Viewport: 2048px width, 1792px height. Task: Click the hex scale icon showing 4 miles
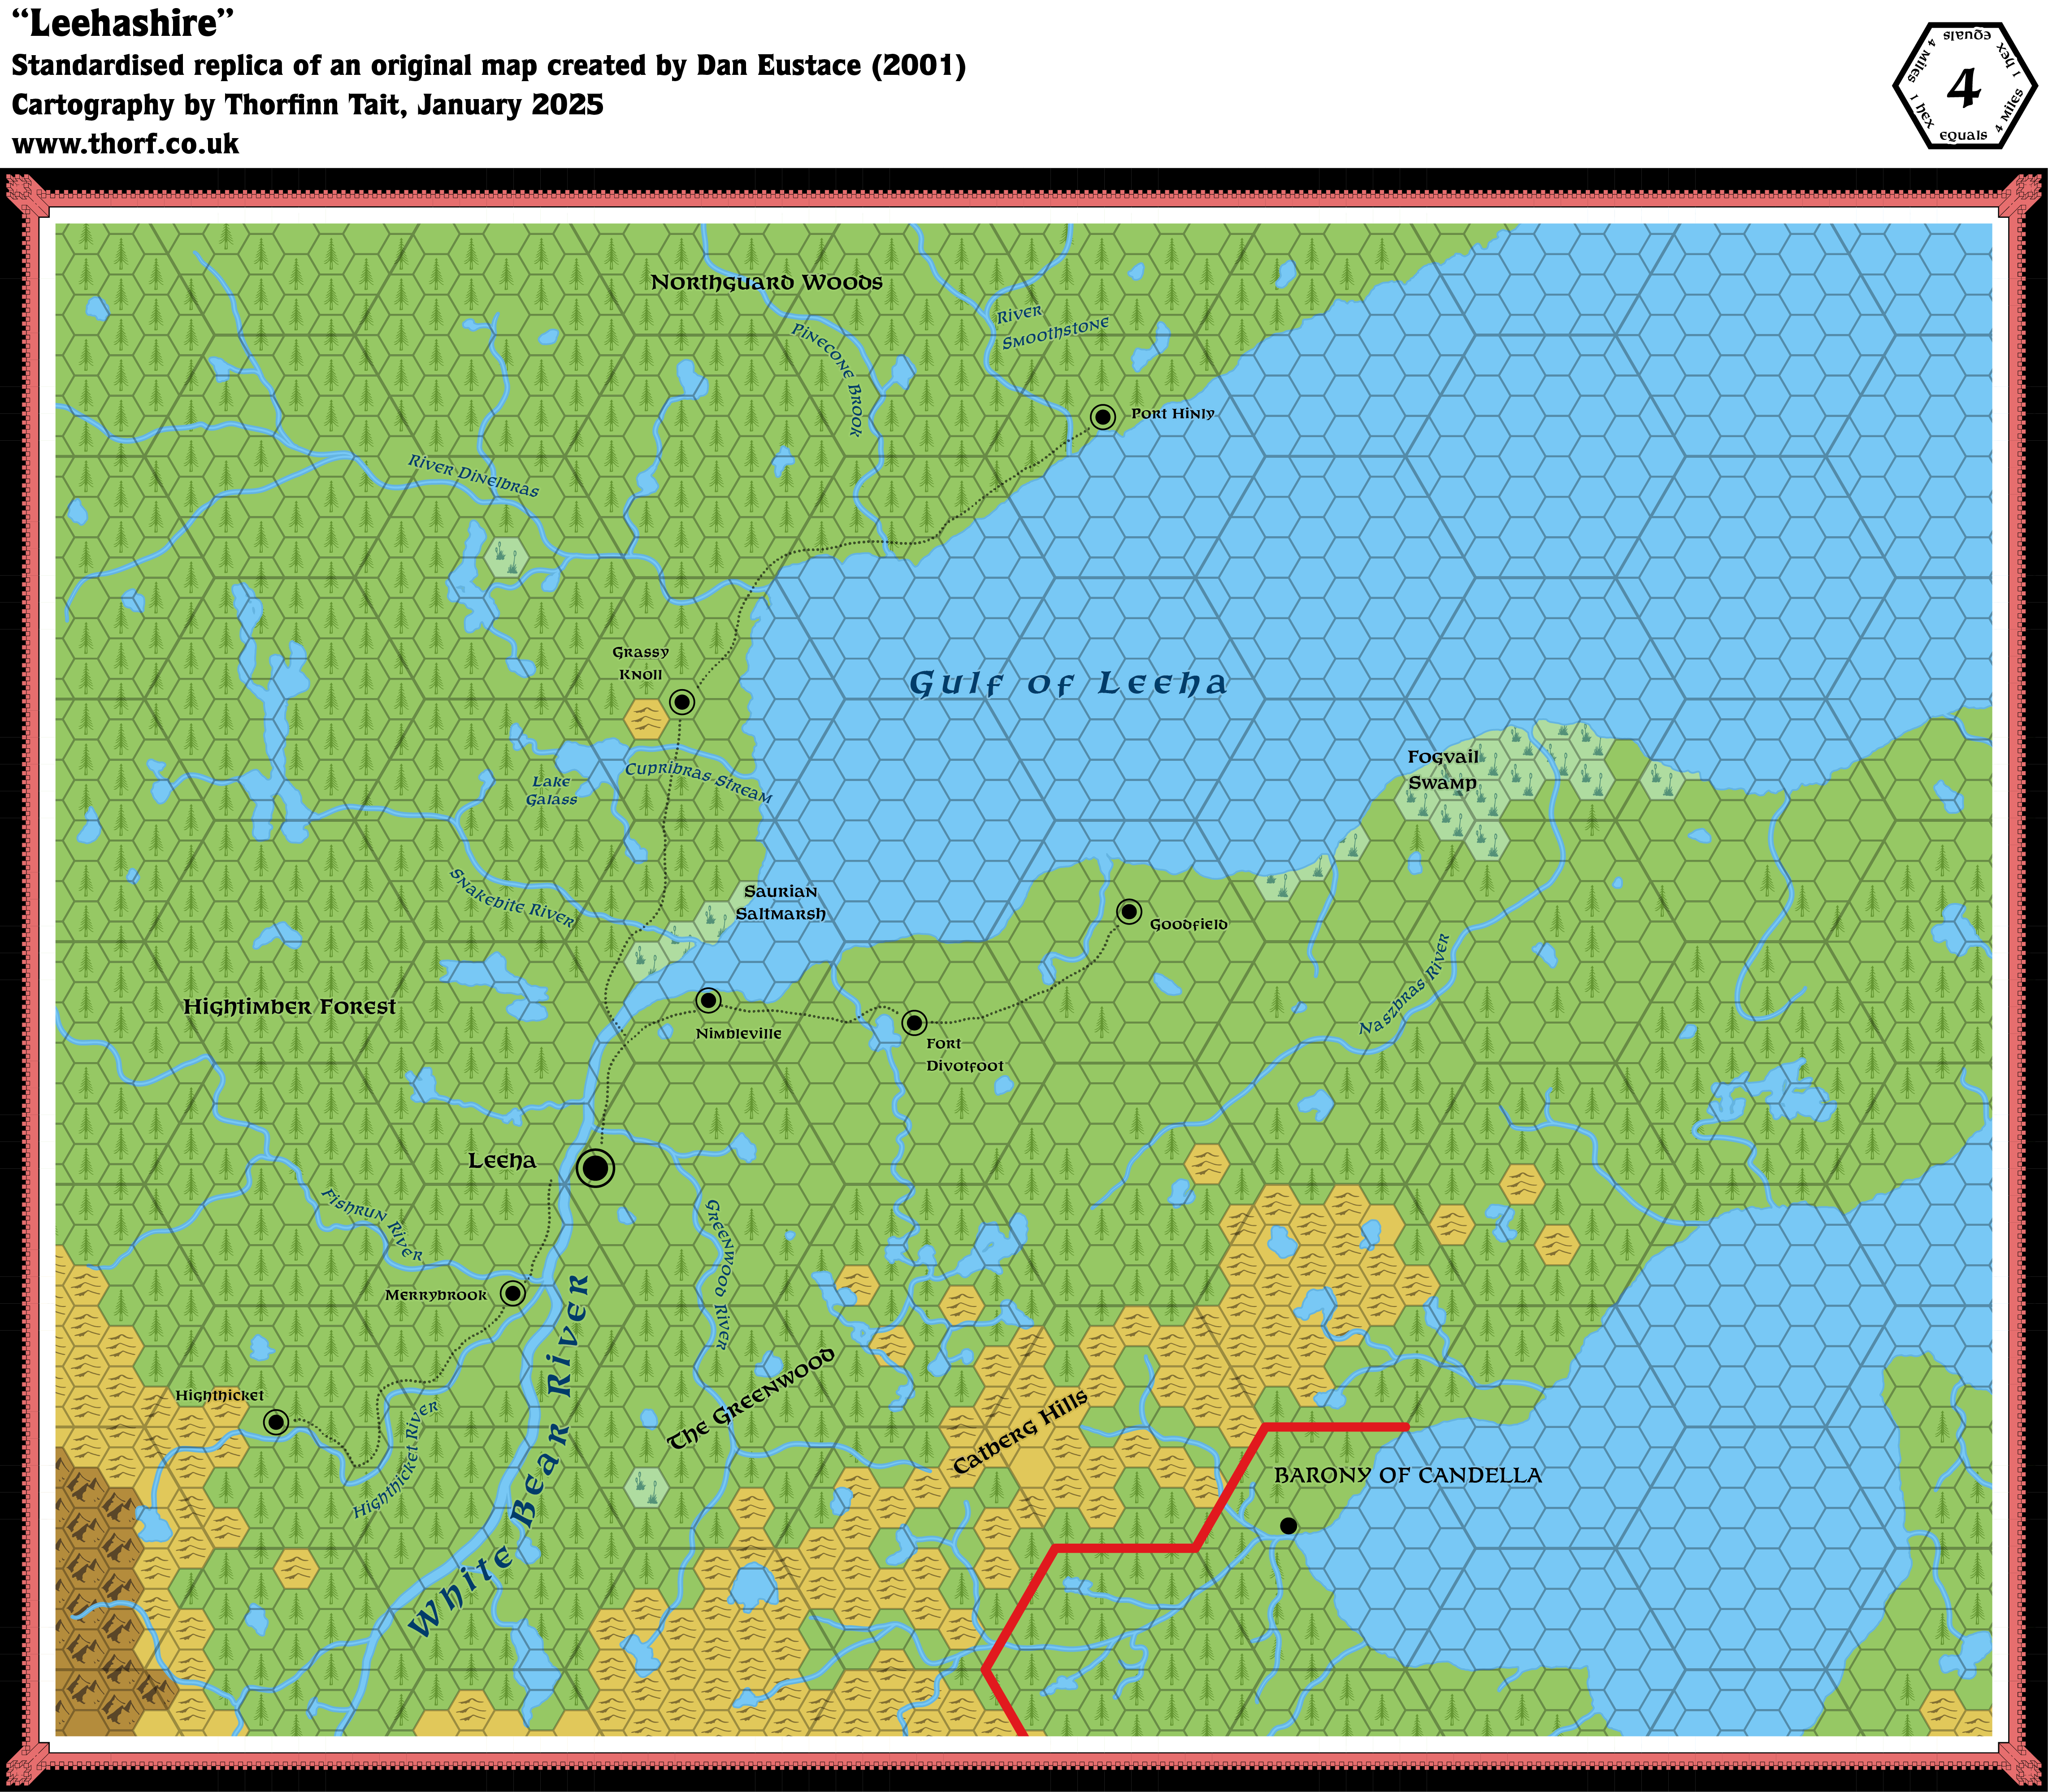pos(1964,88)
